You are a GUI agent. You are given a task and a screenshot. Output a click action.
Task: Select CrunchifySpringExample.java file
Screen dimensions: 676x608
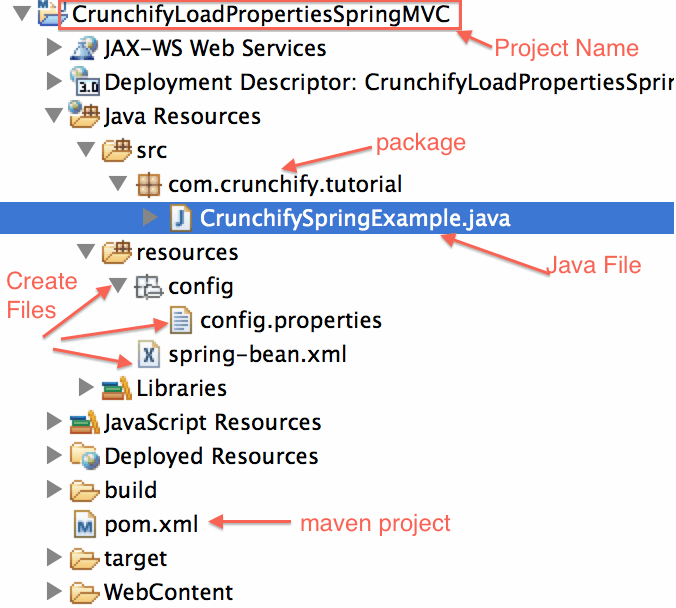pos(355,218)
